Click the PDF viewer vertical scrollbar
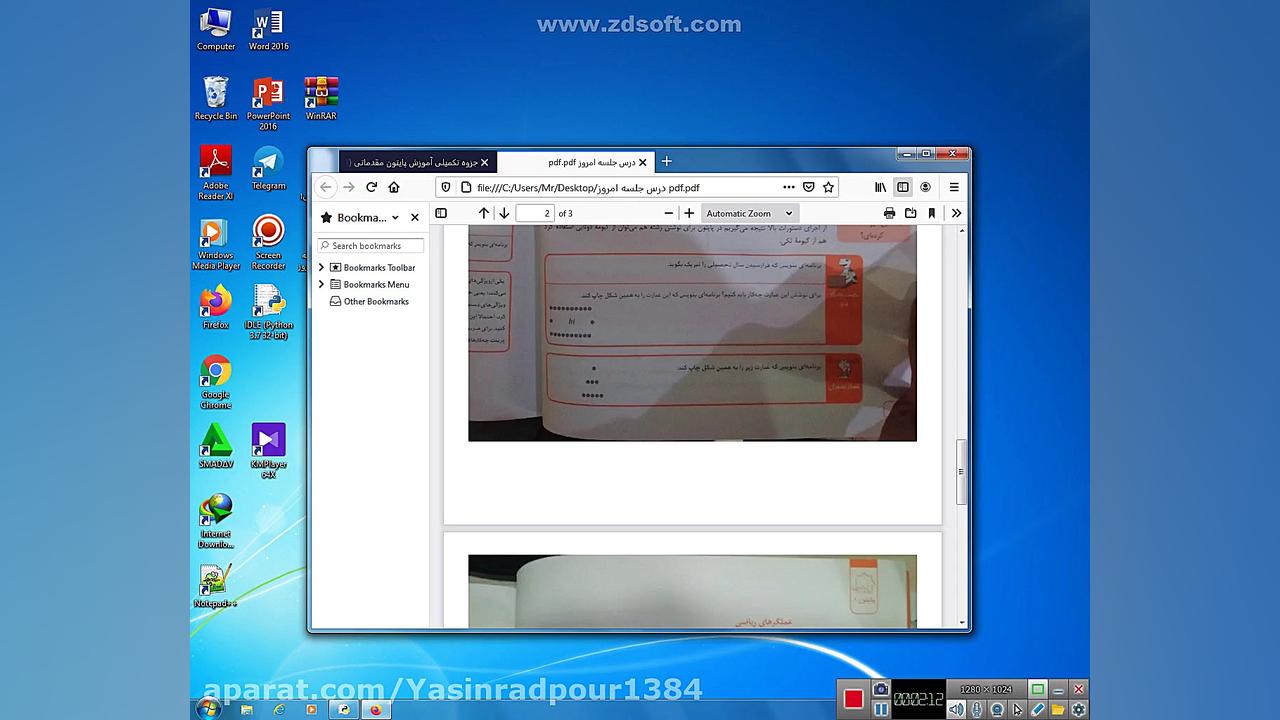1280x720 pixels. [962, 472]
